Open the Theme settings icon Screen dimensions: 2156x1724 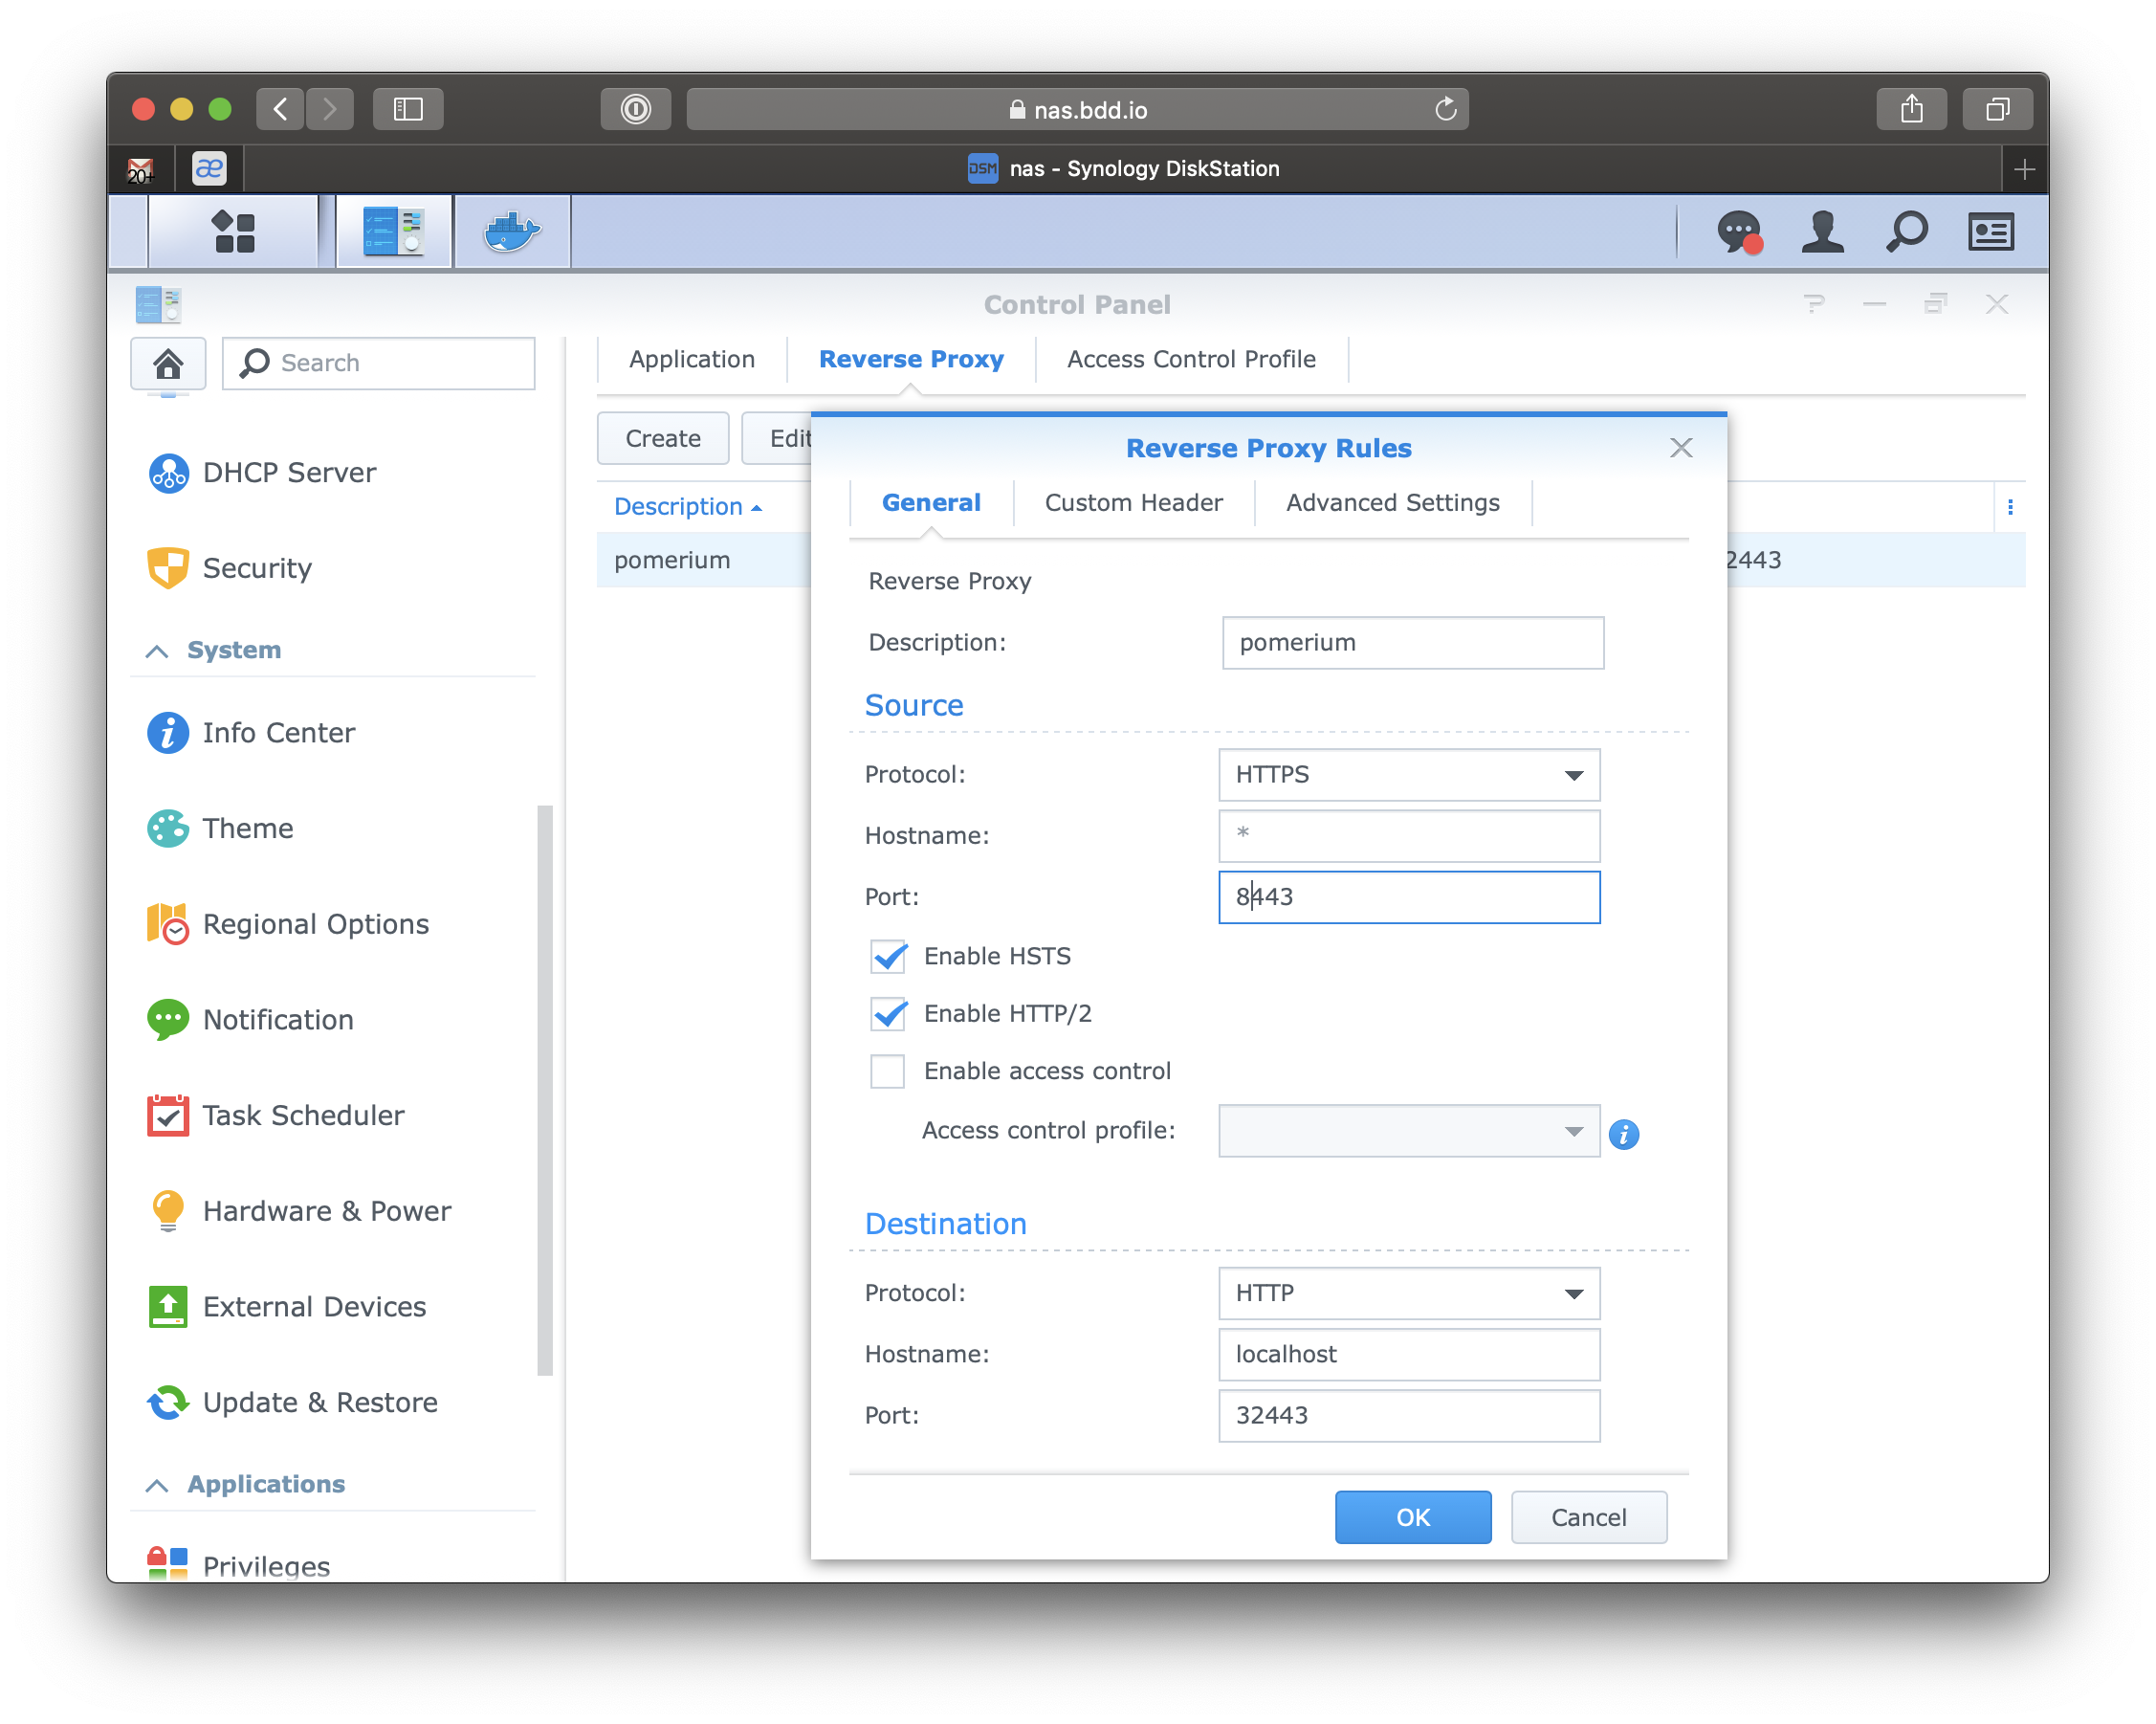168,828
